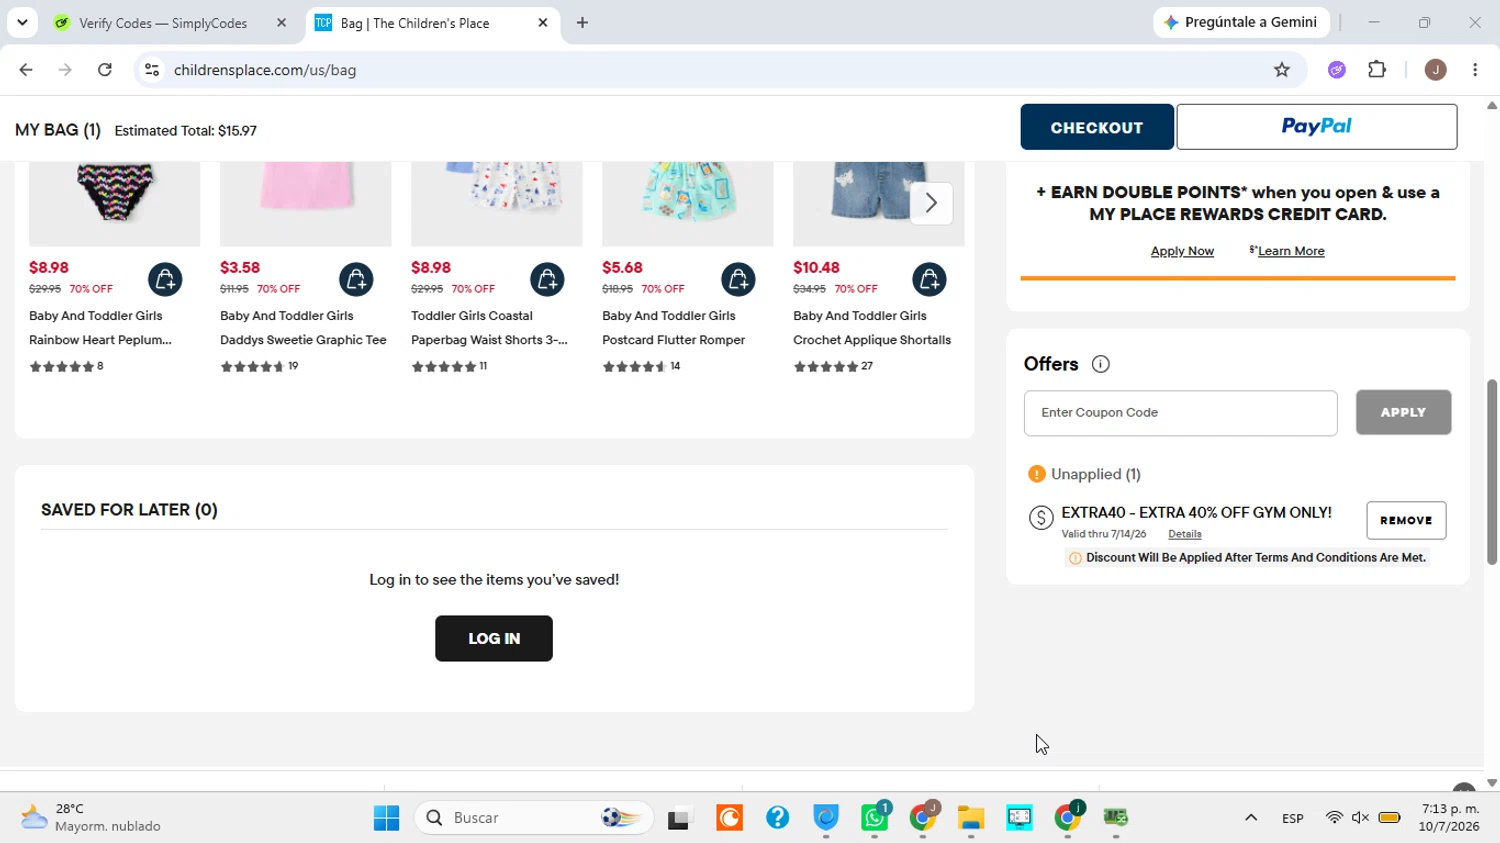Open the weather widget in the taskbar
The image size is (1500, 843).
(x=90, y=818)
